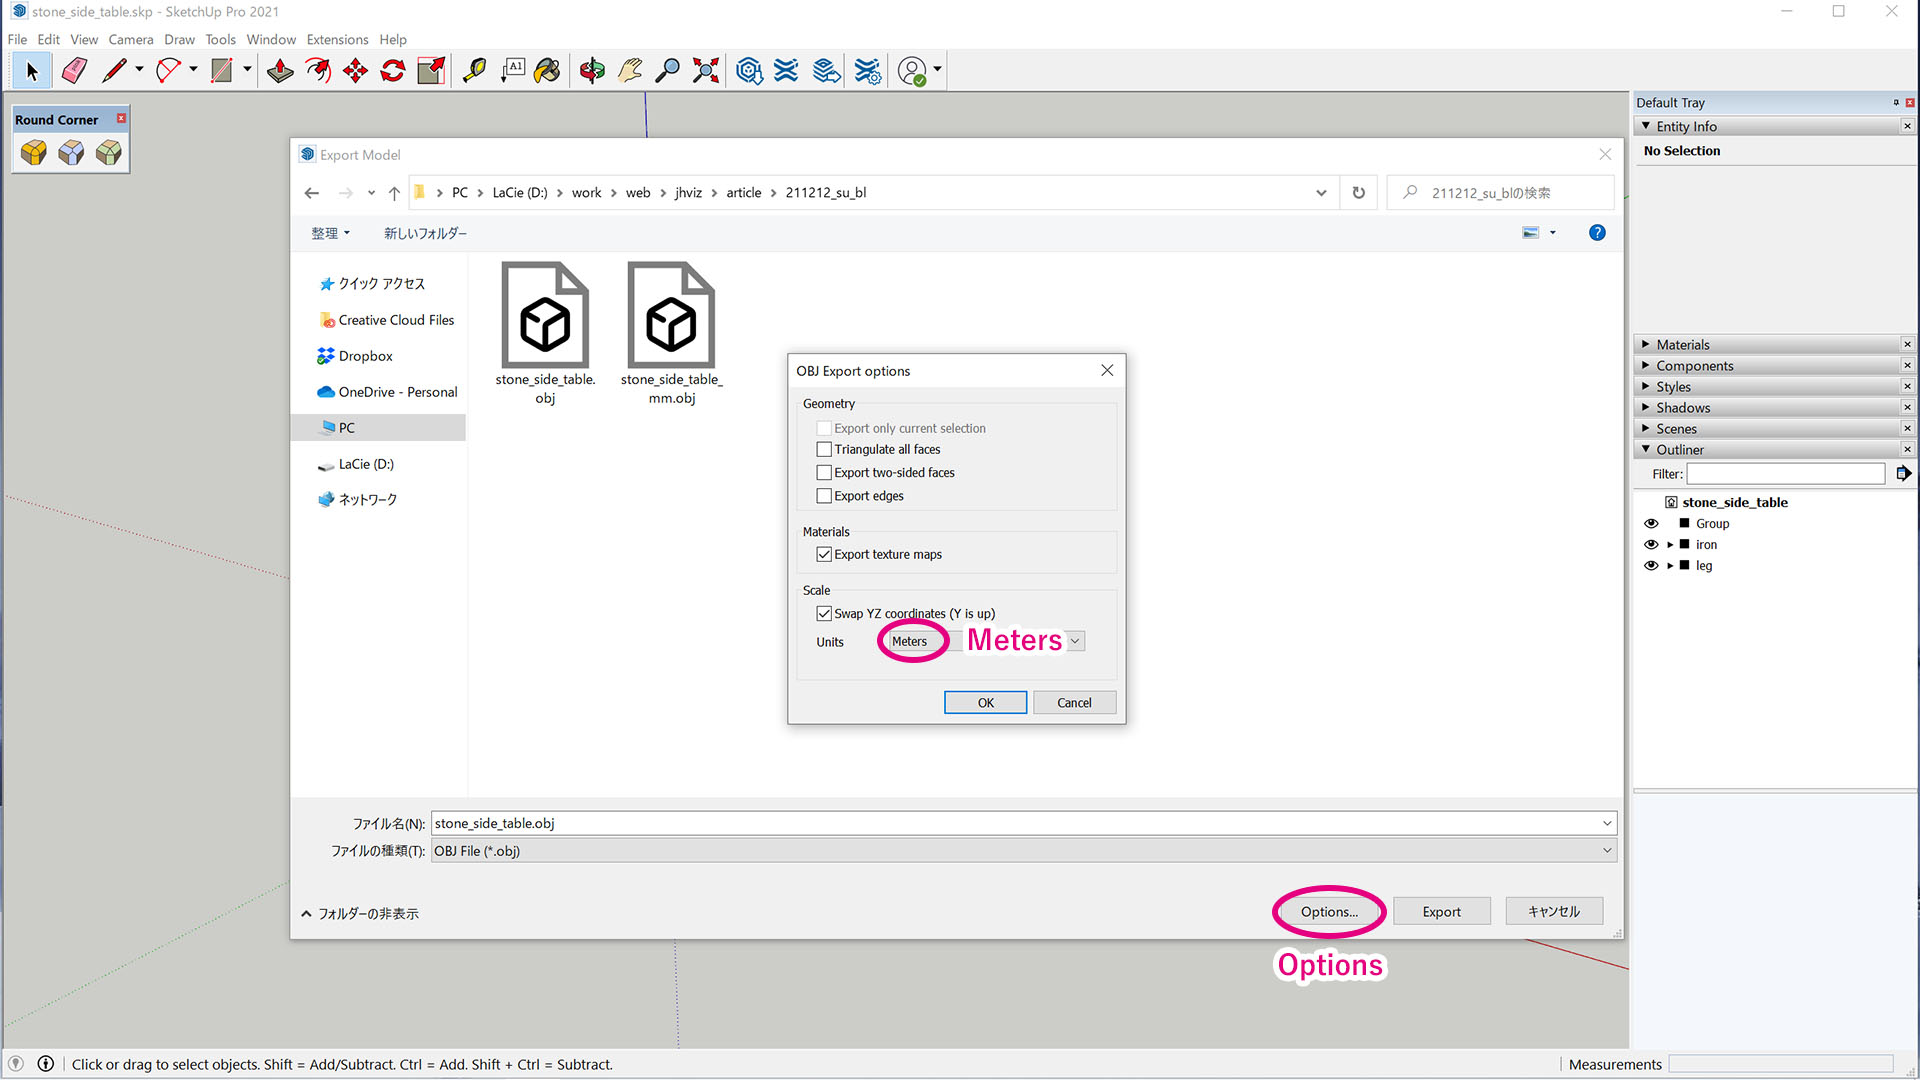Viewport: 1920px width, 1080px height.
Task: Toggle visibility of iron group
Action: (x=1651, y=545)
